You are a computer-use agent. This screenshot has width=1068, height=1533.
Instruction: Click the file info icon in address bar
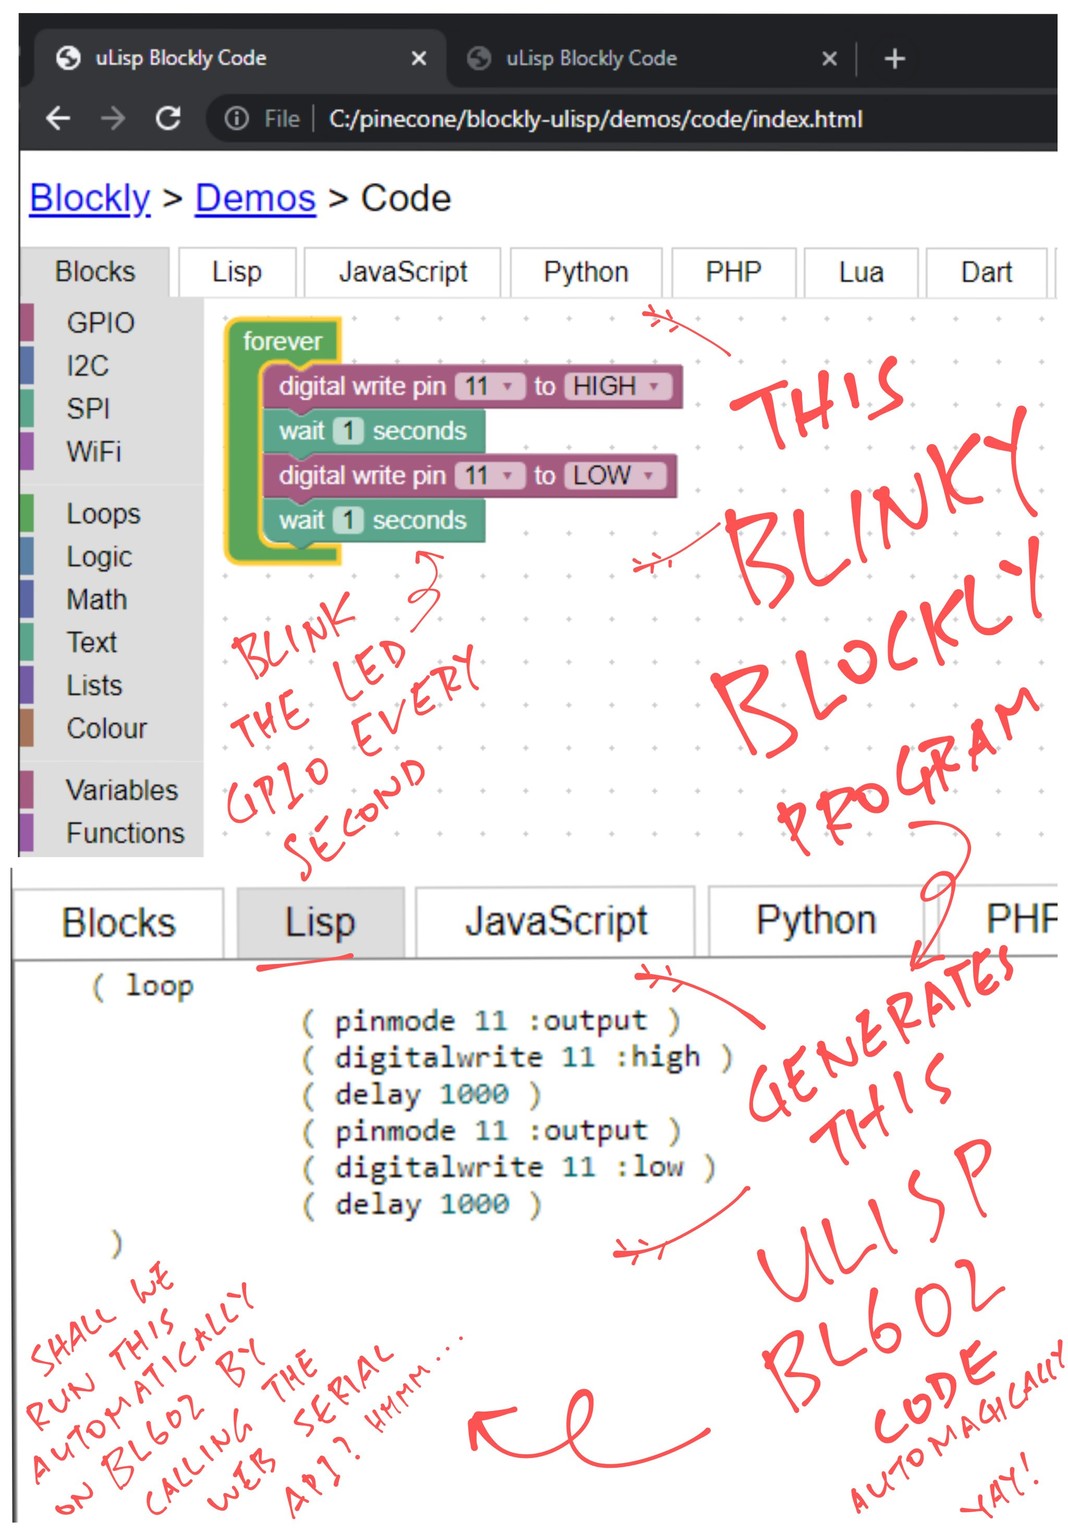pyautogui.click(x=237, y=119)
